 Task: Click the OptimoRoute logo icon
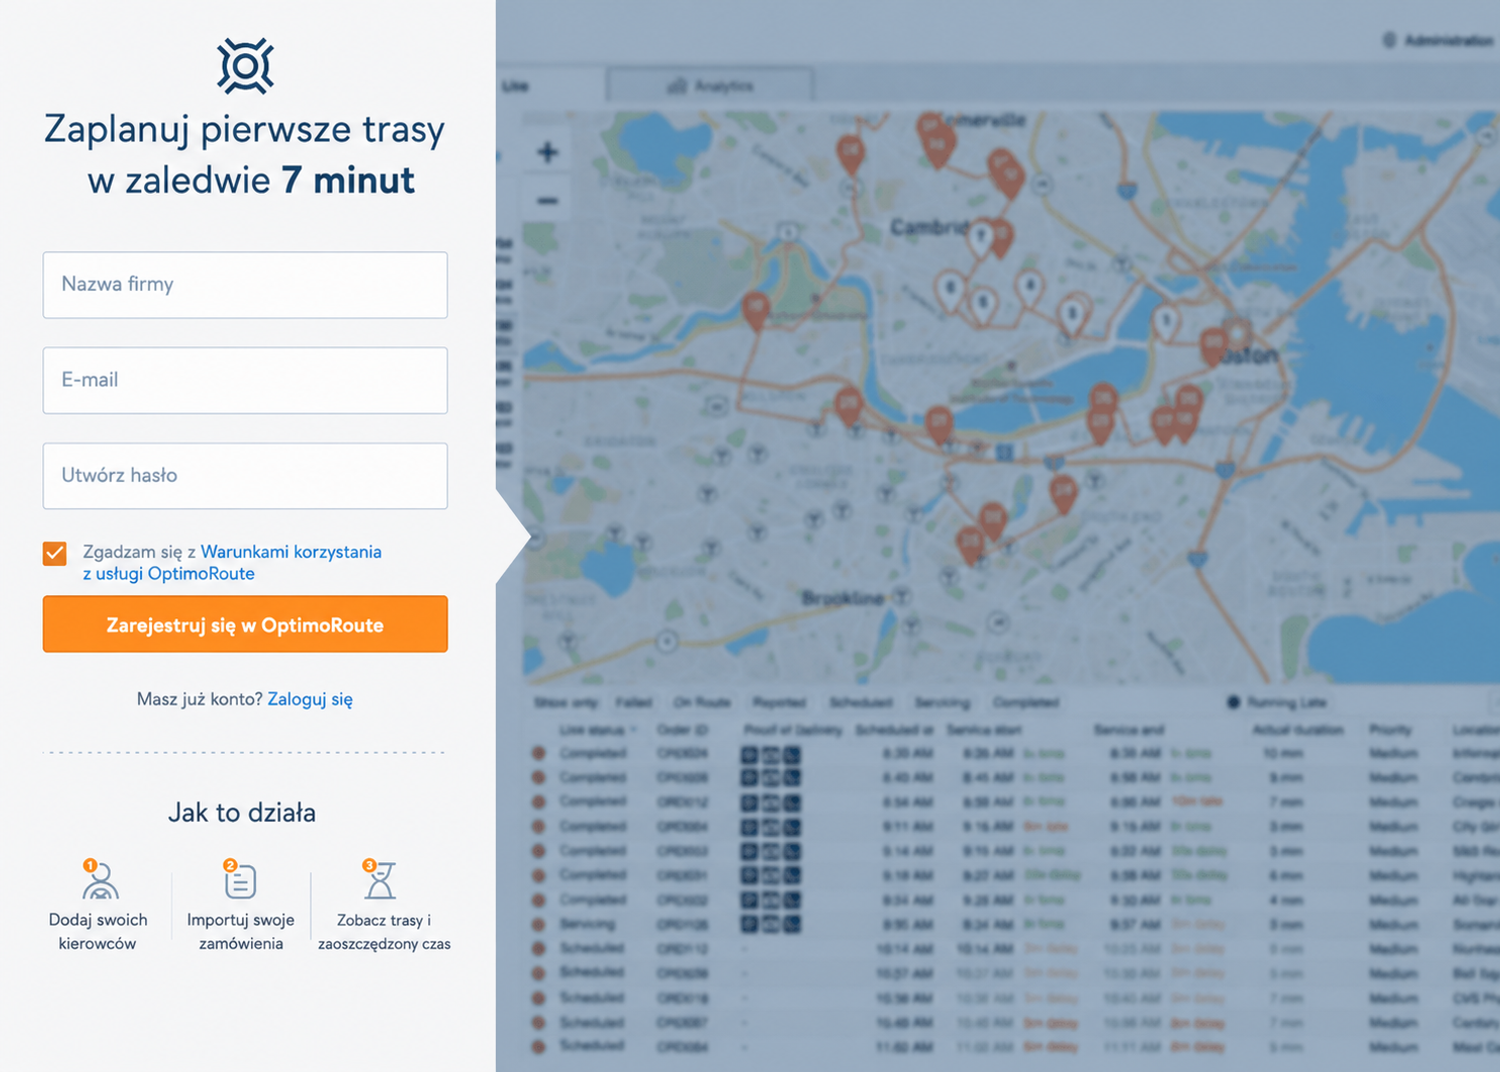click(245, 66)
